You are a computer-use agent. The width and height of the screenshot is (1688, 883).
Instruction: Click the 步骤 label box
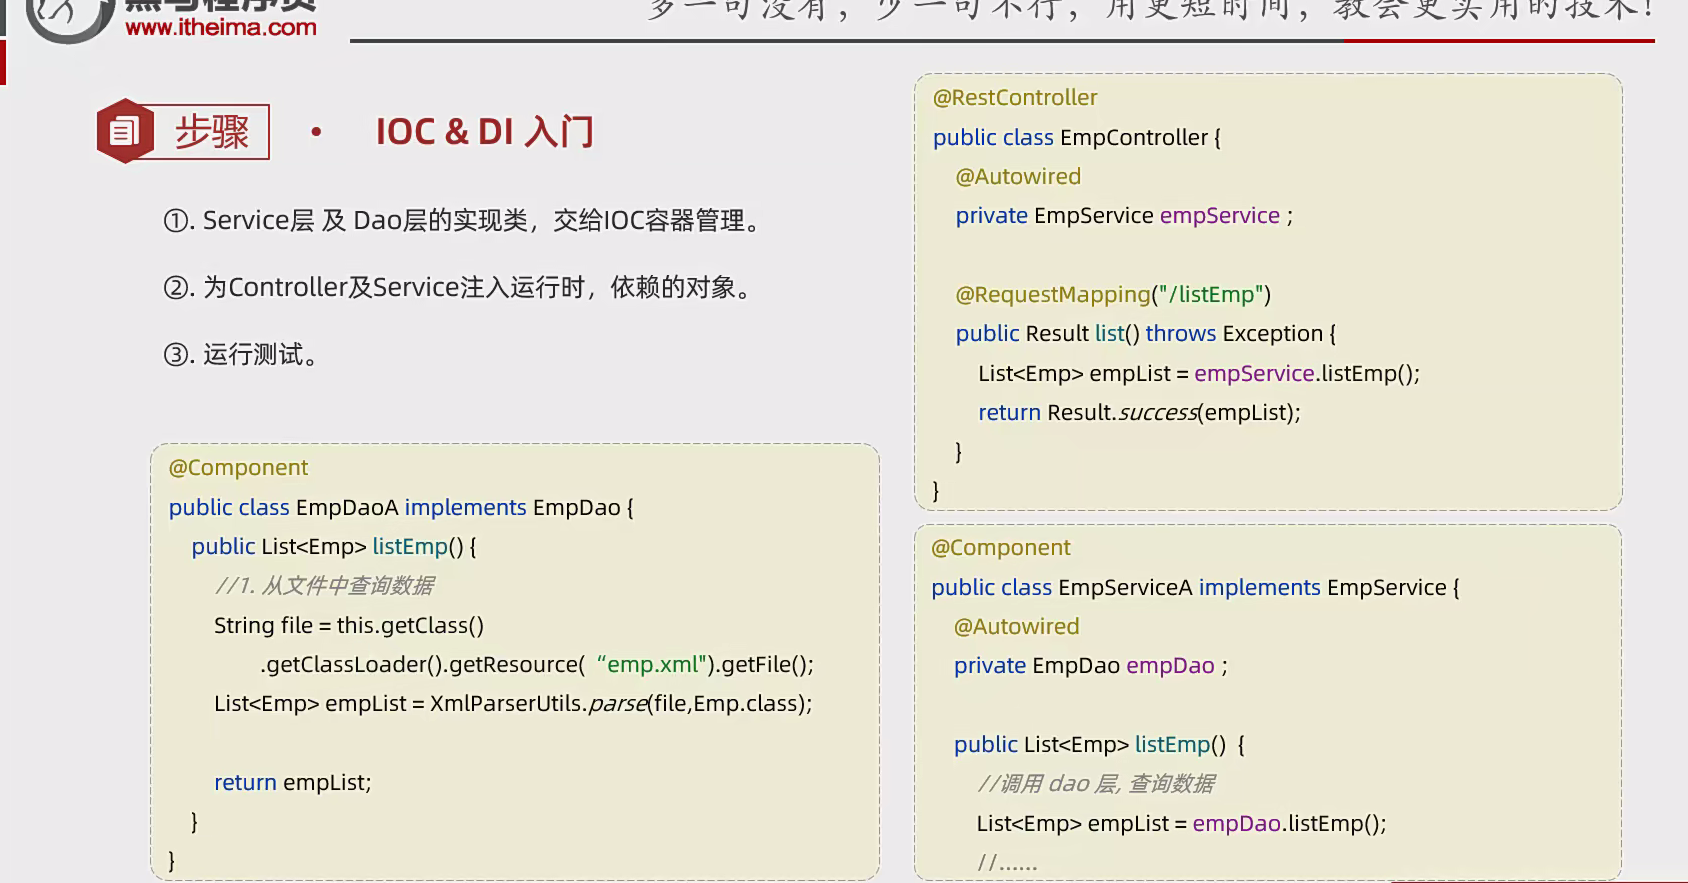pyautogui.click(x=211, y=132)
